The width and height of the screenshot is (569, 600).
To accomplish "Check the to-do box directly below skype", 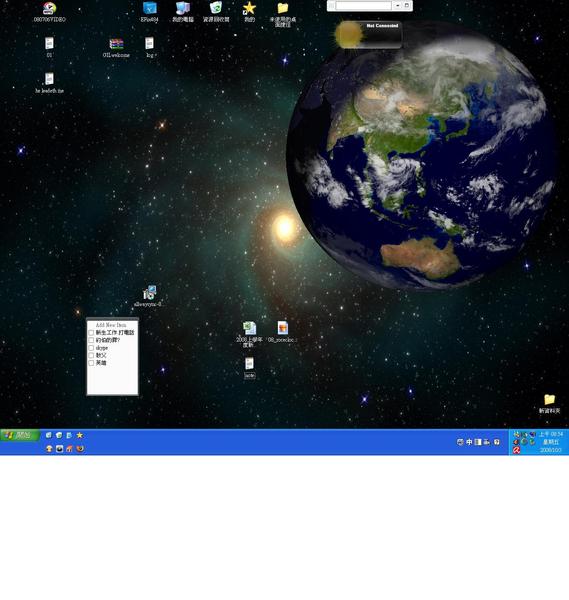I will [x=91, y=355].
